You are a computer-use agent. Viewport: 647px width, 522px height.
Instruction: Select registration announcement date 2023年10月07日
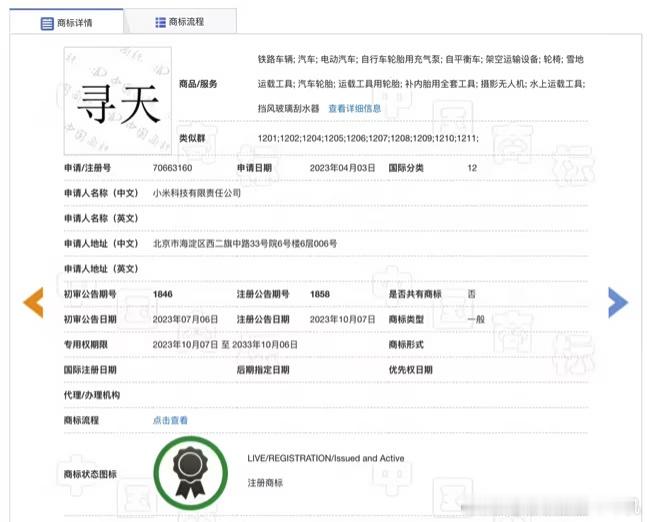[x=342, y=319]
